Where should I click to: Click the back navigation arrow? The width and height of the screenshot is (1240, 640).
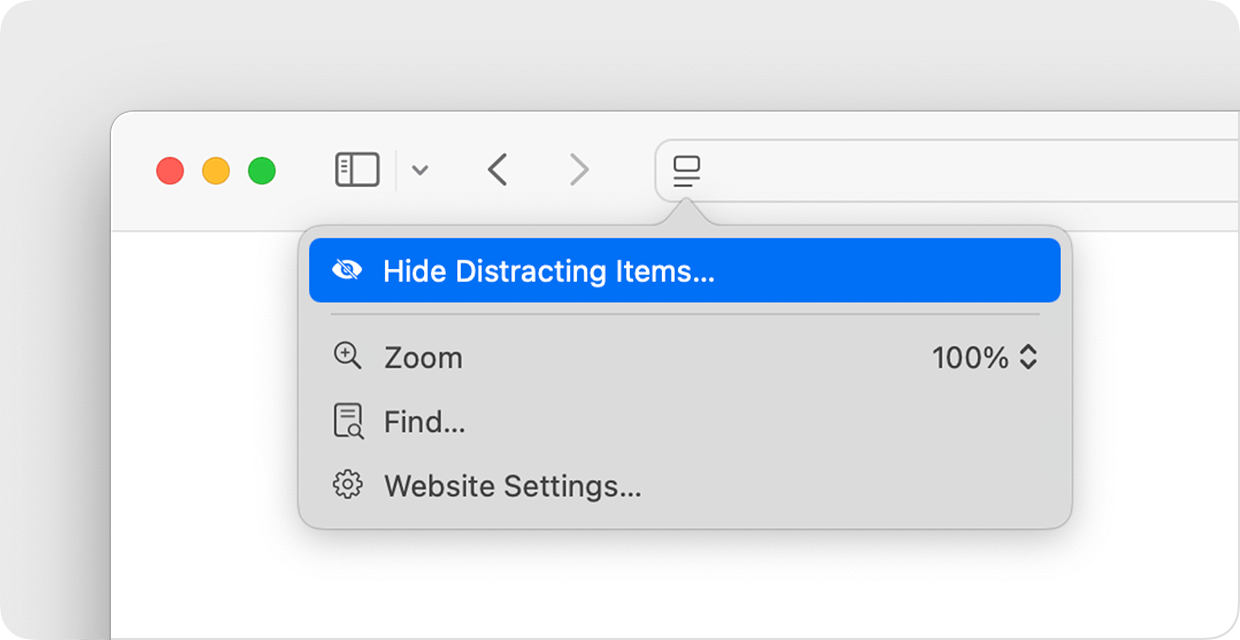[x=497, y=170]
